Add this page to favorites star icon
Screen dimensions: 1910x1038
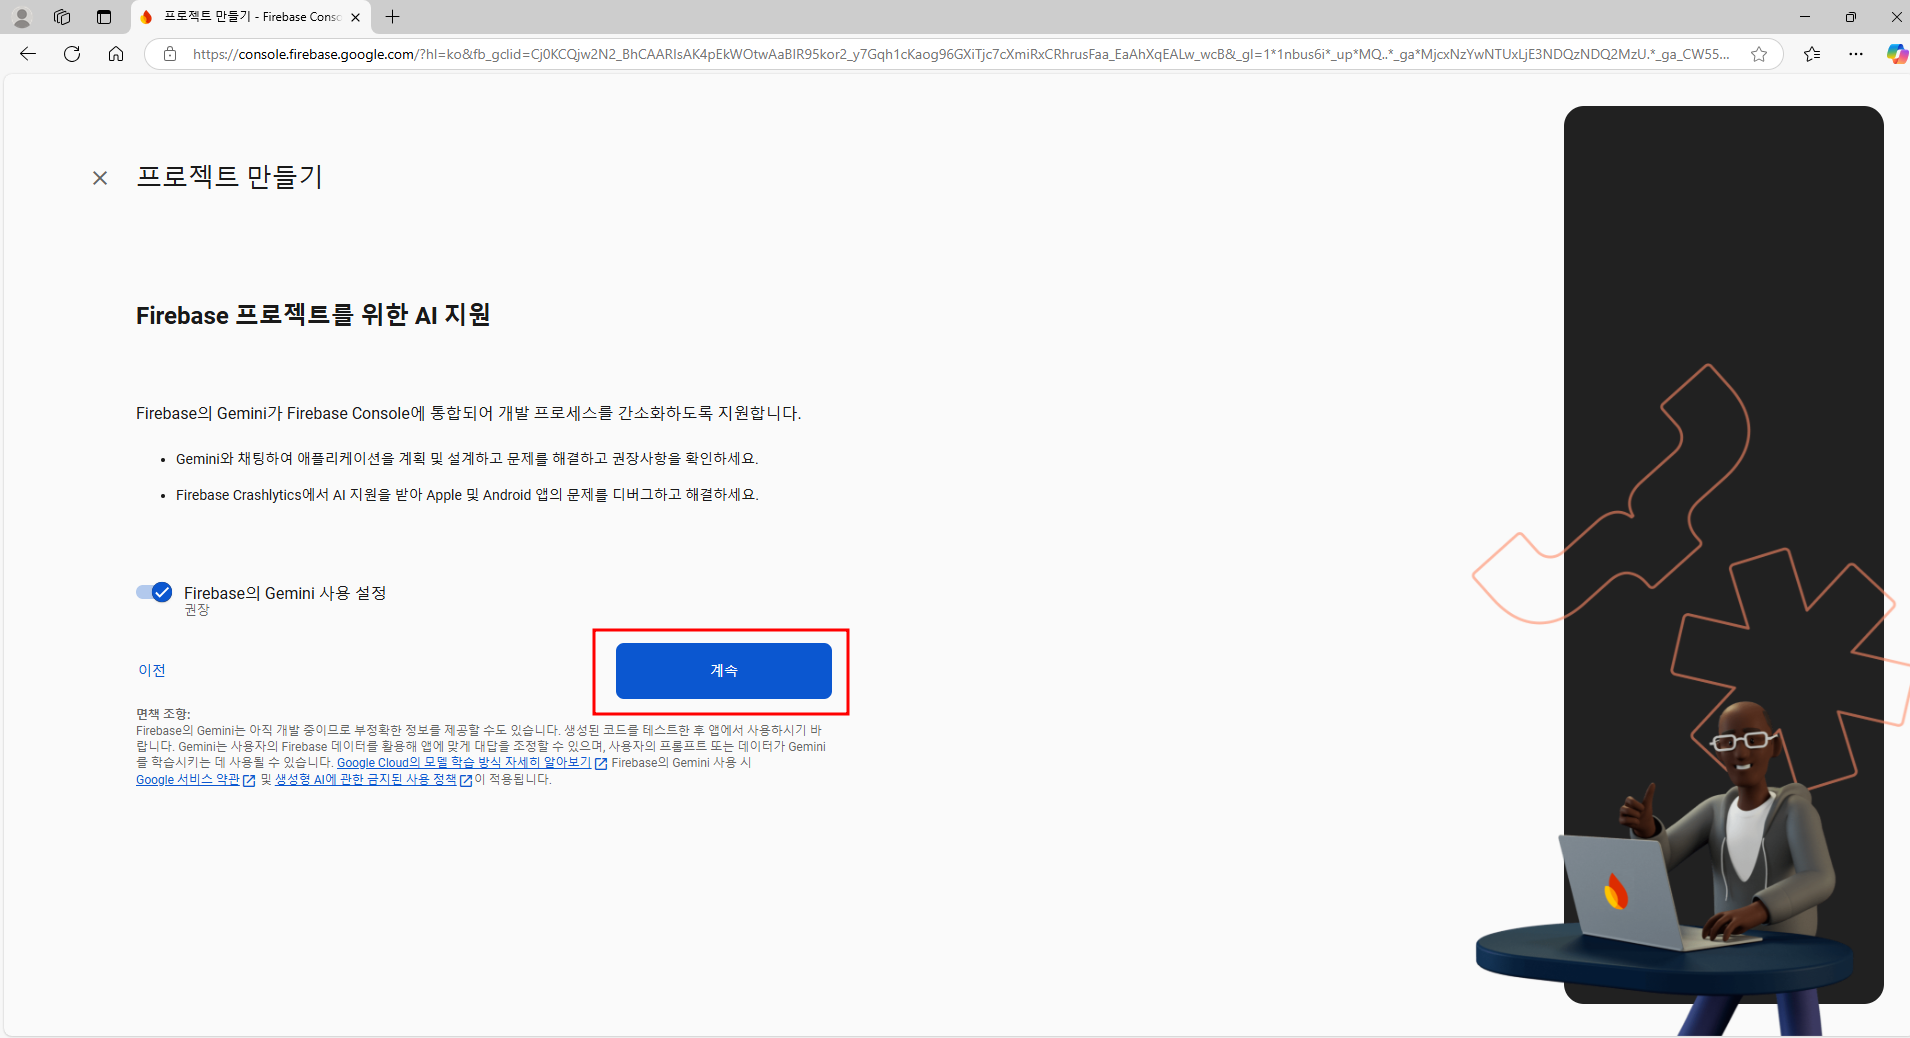(1759, 54)
